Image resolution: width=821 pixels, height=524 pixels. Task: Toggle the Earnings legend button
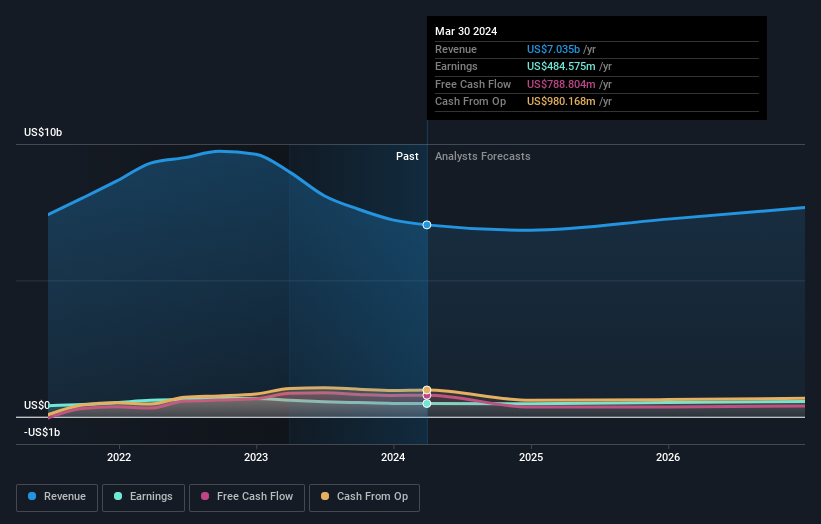[x=143, y=497]
